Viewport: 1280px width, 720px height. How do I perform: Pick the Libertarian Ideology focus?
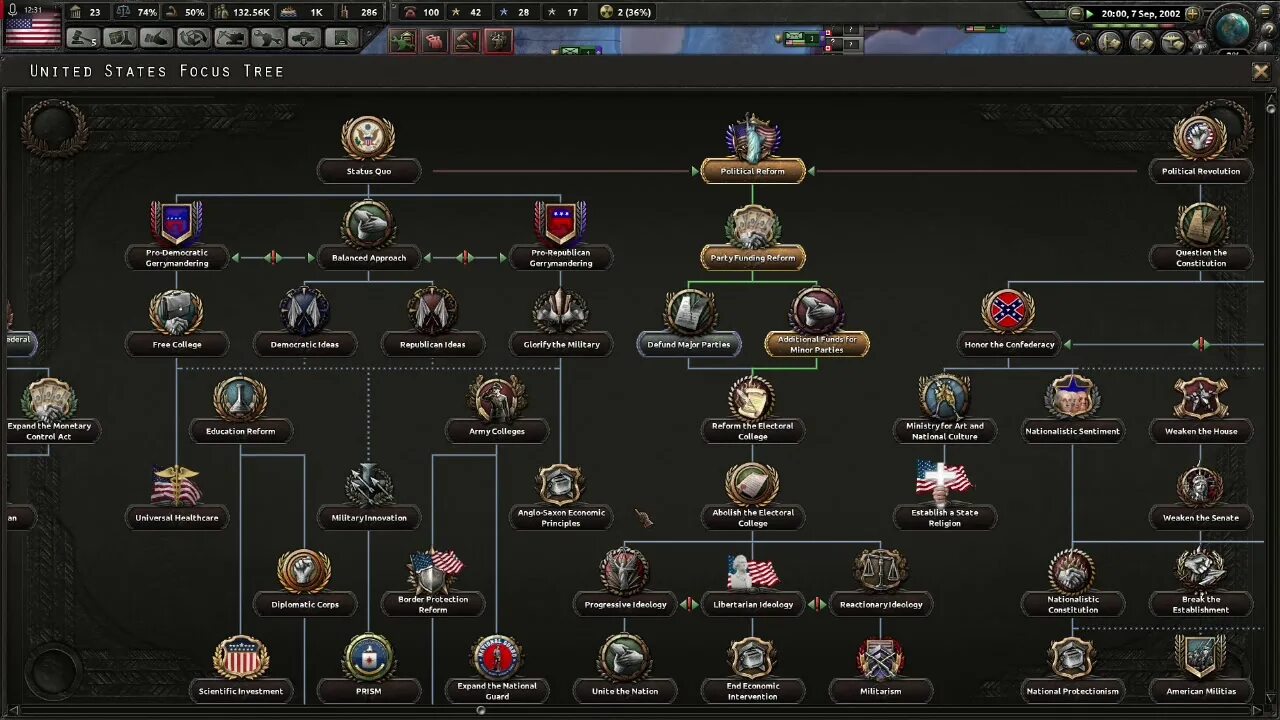[753, 604]
